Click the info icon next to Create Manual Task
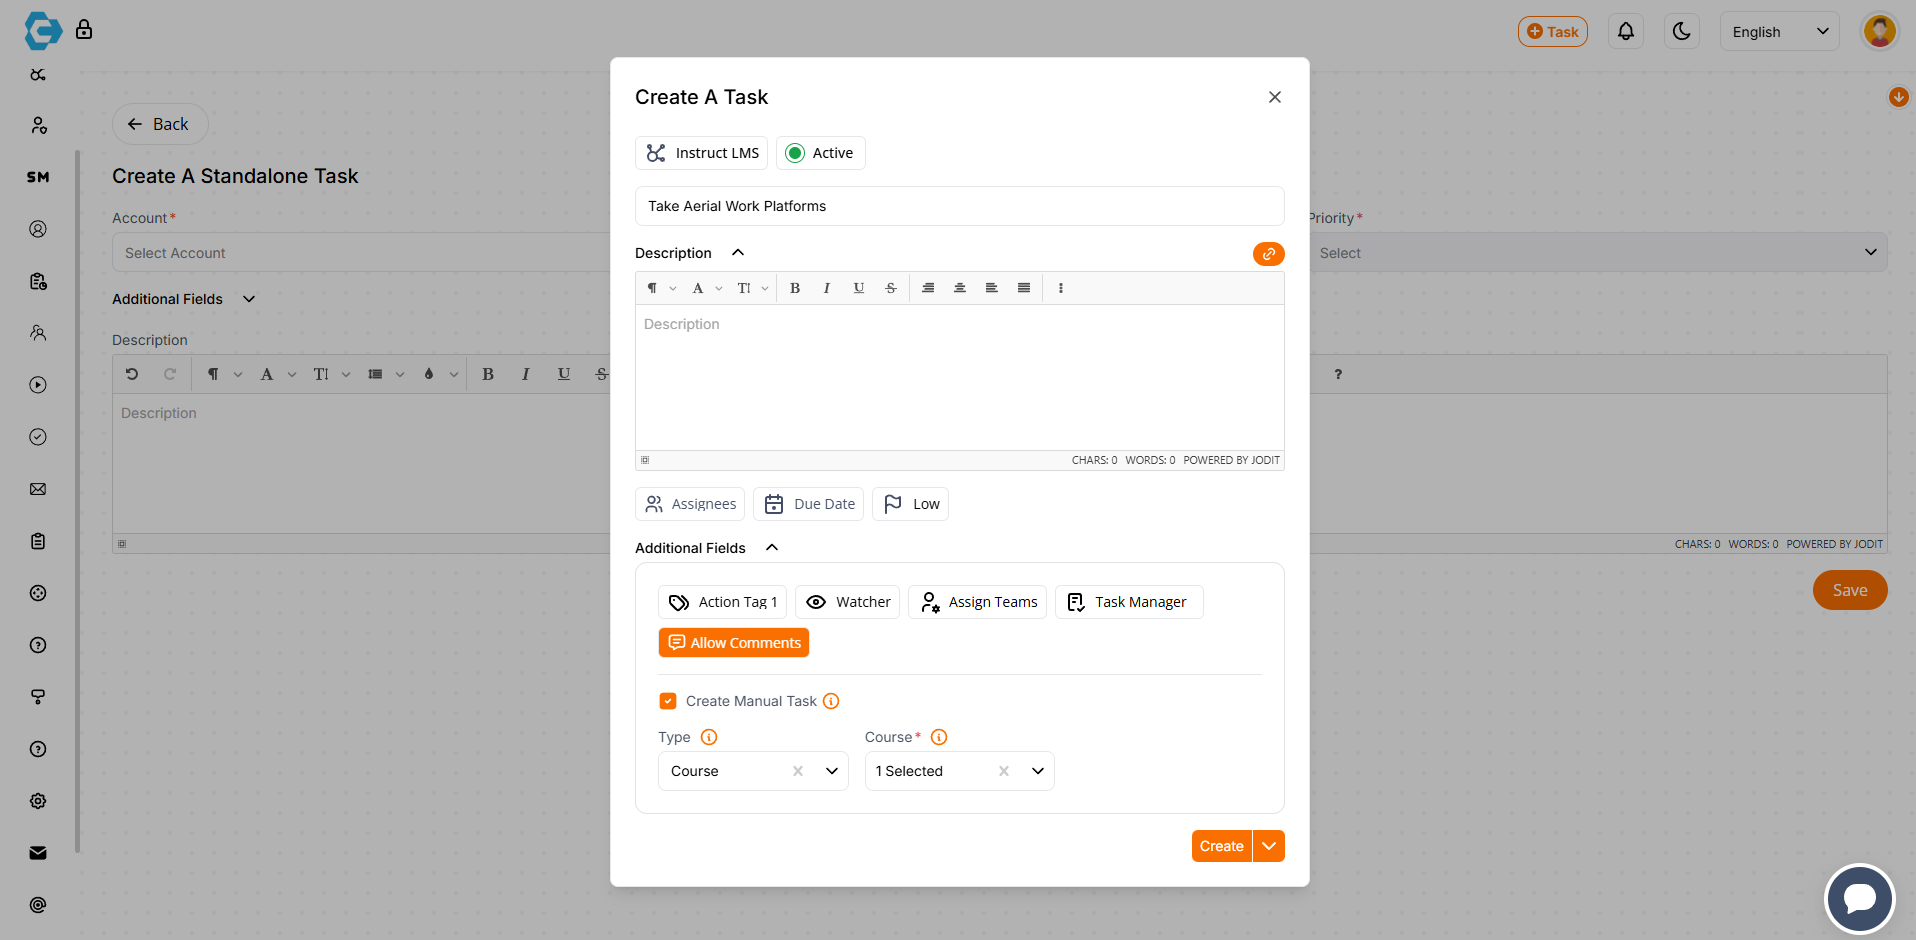The height and width of the screenshot is (940, 1916). point(831,701)
